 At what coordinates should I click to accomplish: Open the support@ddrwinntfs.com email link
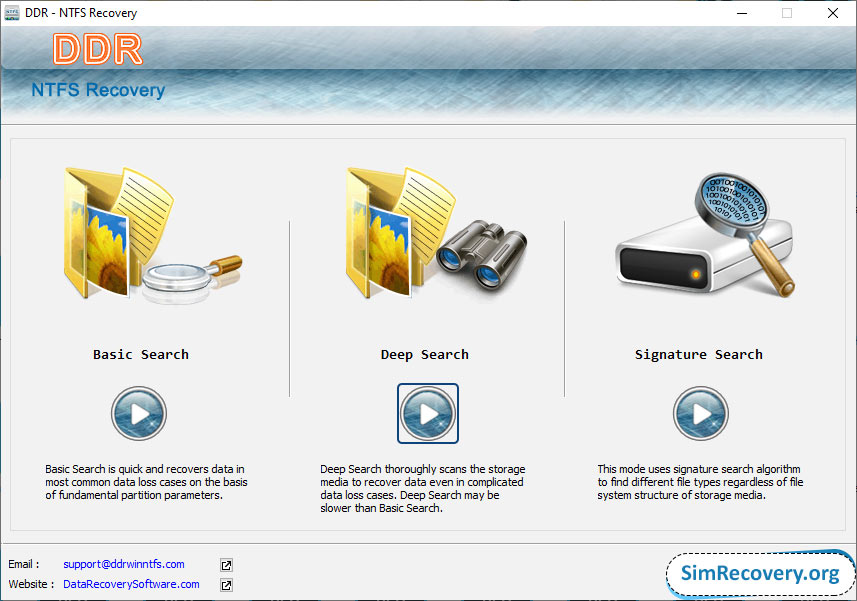[x=124, y=565]
